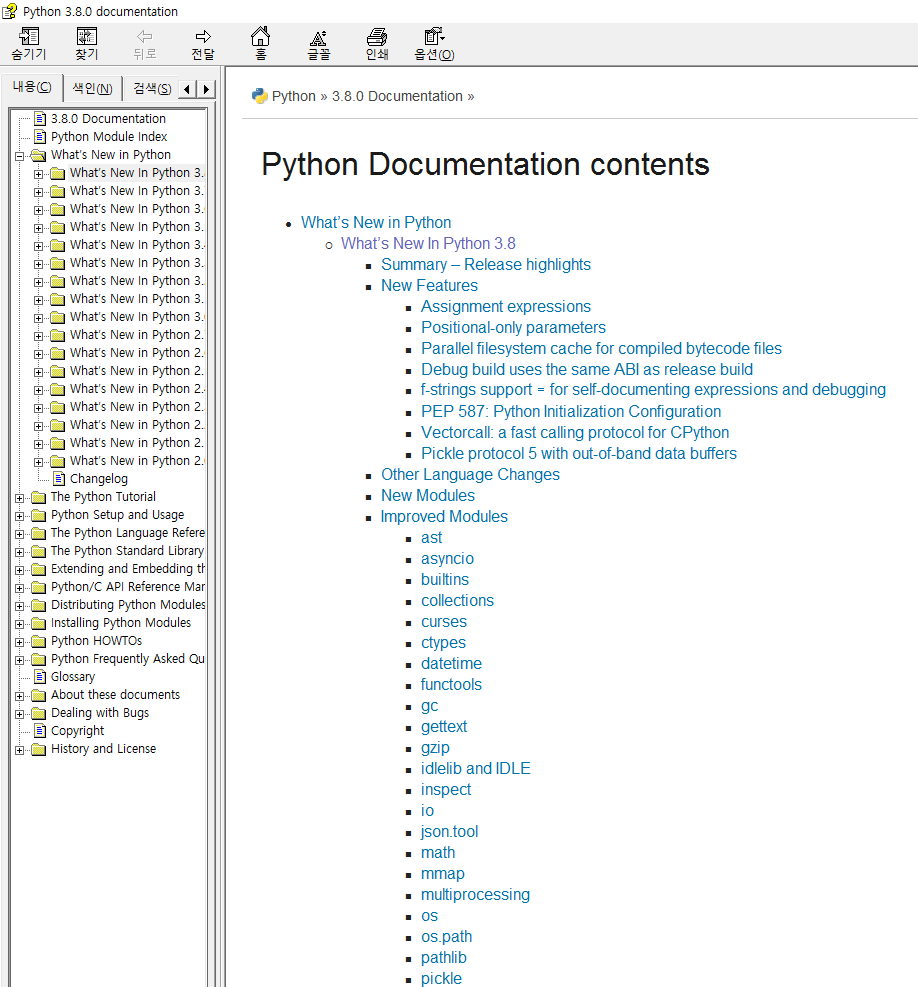Viewport: 918px width, 987px height.
Task: Open the 3.8.0 Documentation page icon in tree
Action: click(40, 118)
